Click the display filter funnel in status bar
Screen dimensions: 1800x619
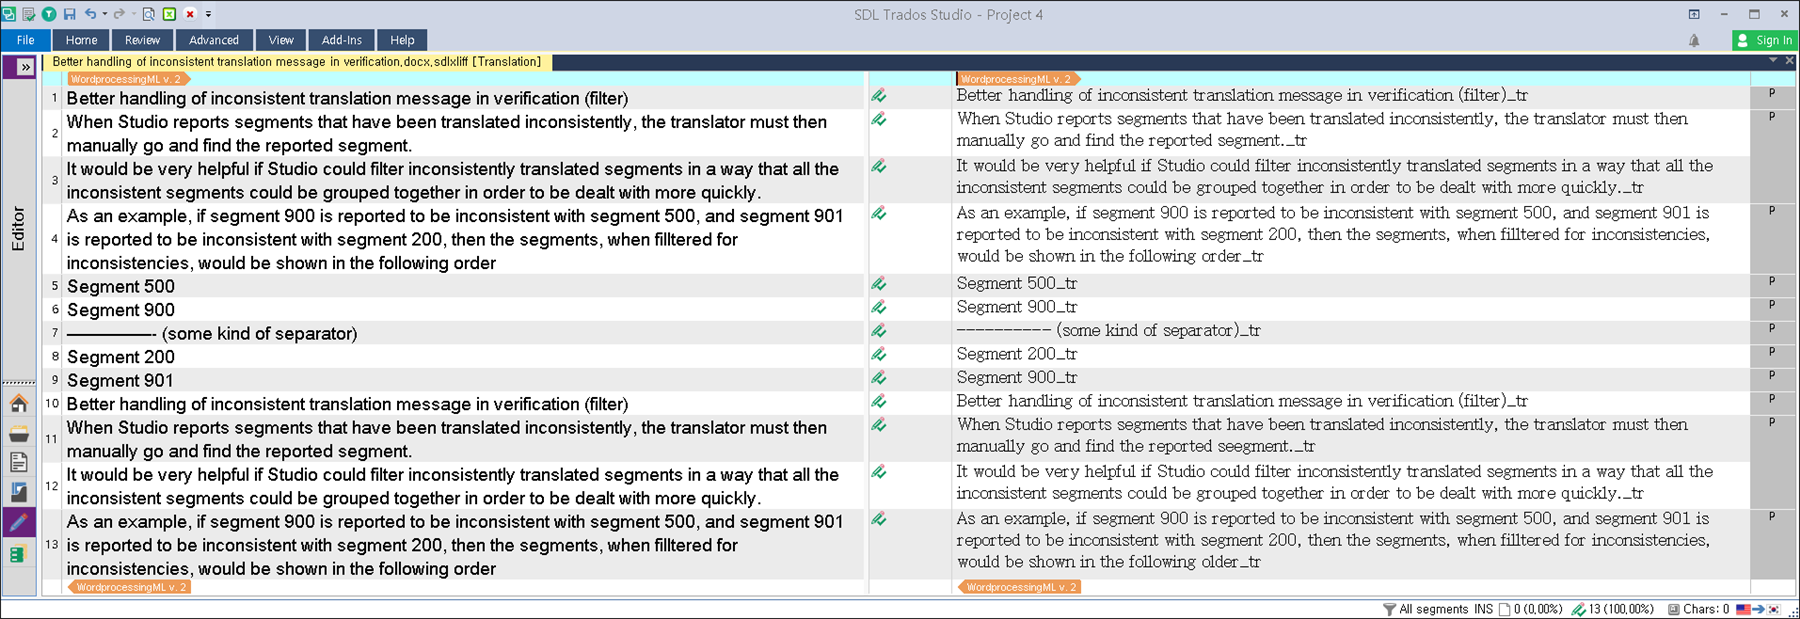pyautogui.click(x=1389, y=609)
